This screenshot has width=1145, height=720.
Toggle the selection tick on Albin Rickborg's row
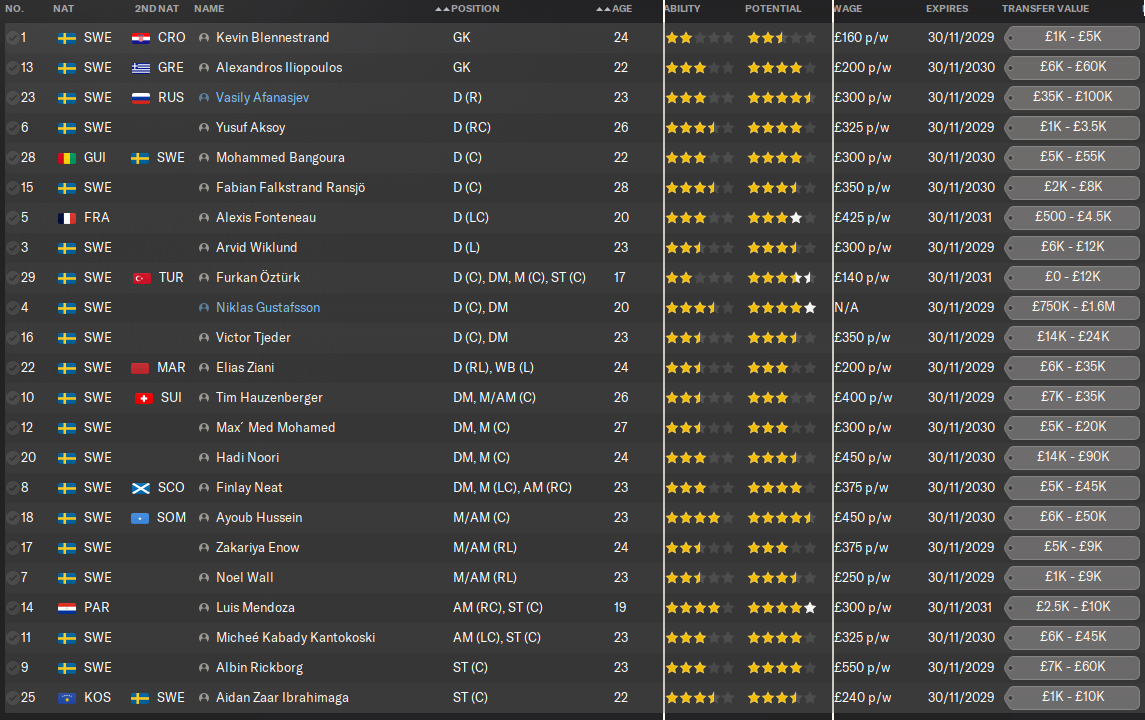pyautogui.click(x=11, y=668)
